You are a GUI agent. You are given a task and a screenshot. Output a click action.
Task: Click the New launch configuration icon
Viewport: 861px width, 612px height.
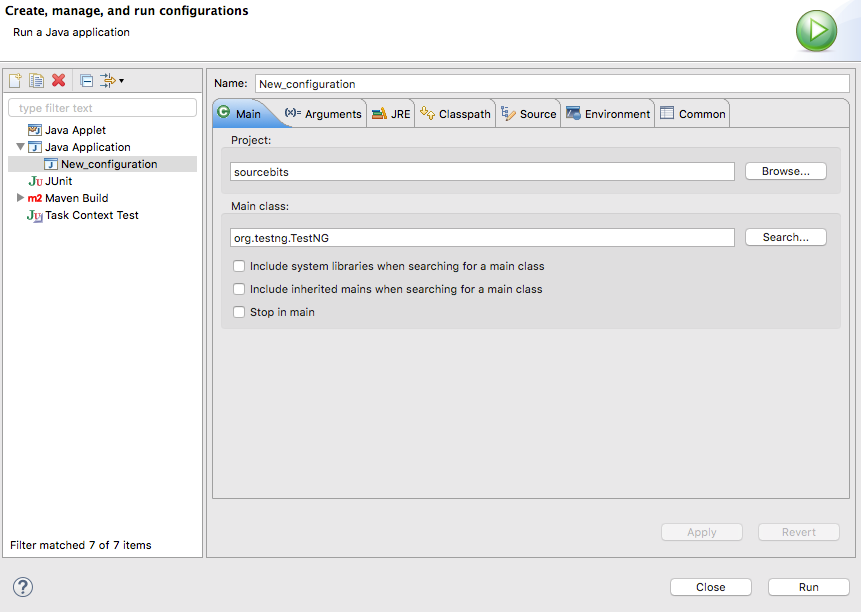[x=15, y=81]
